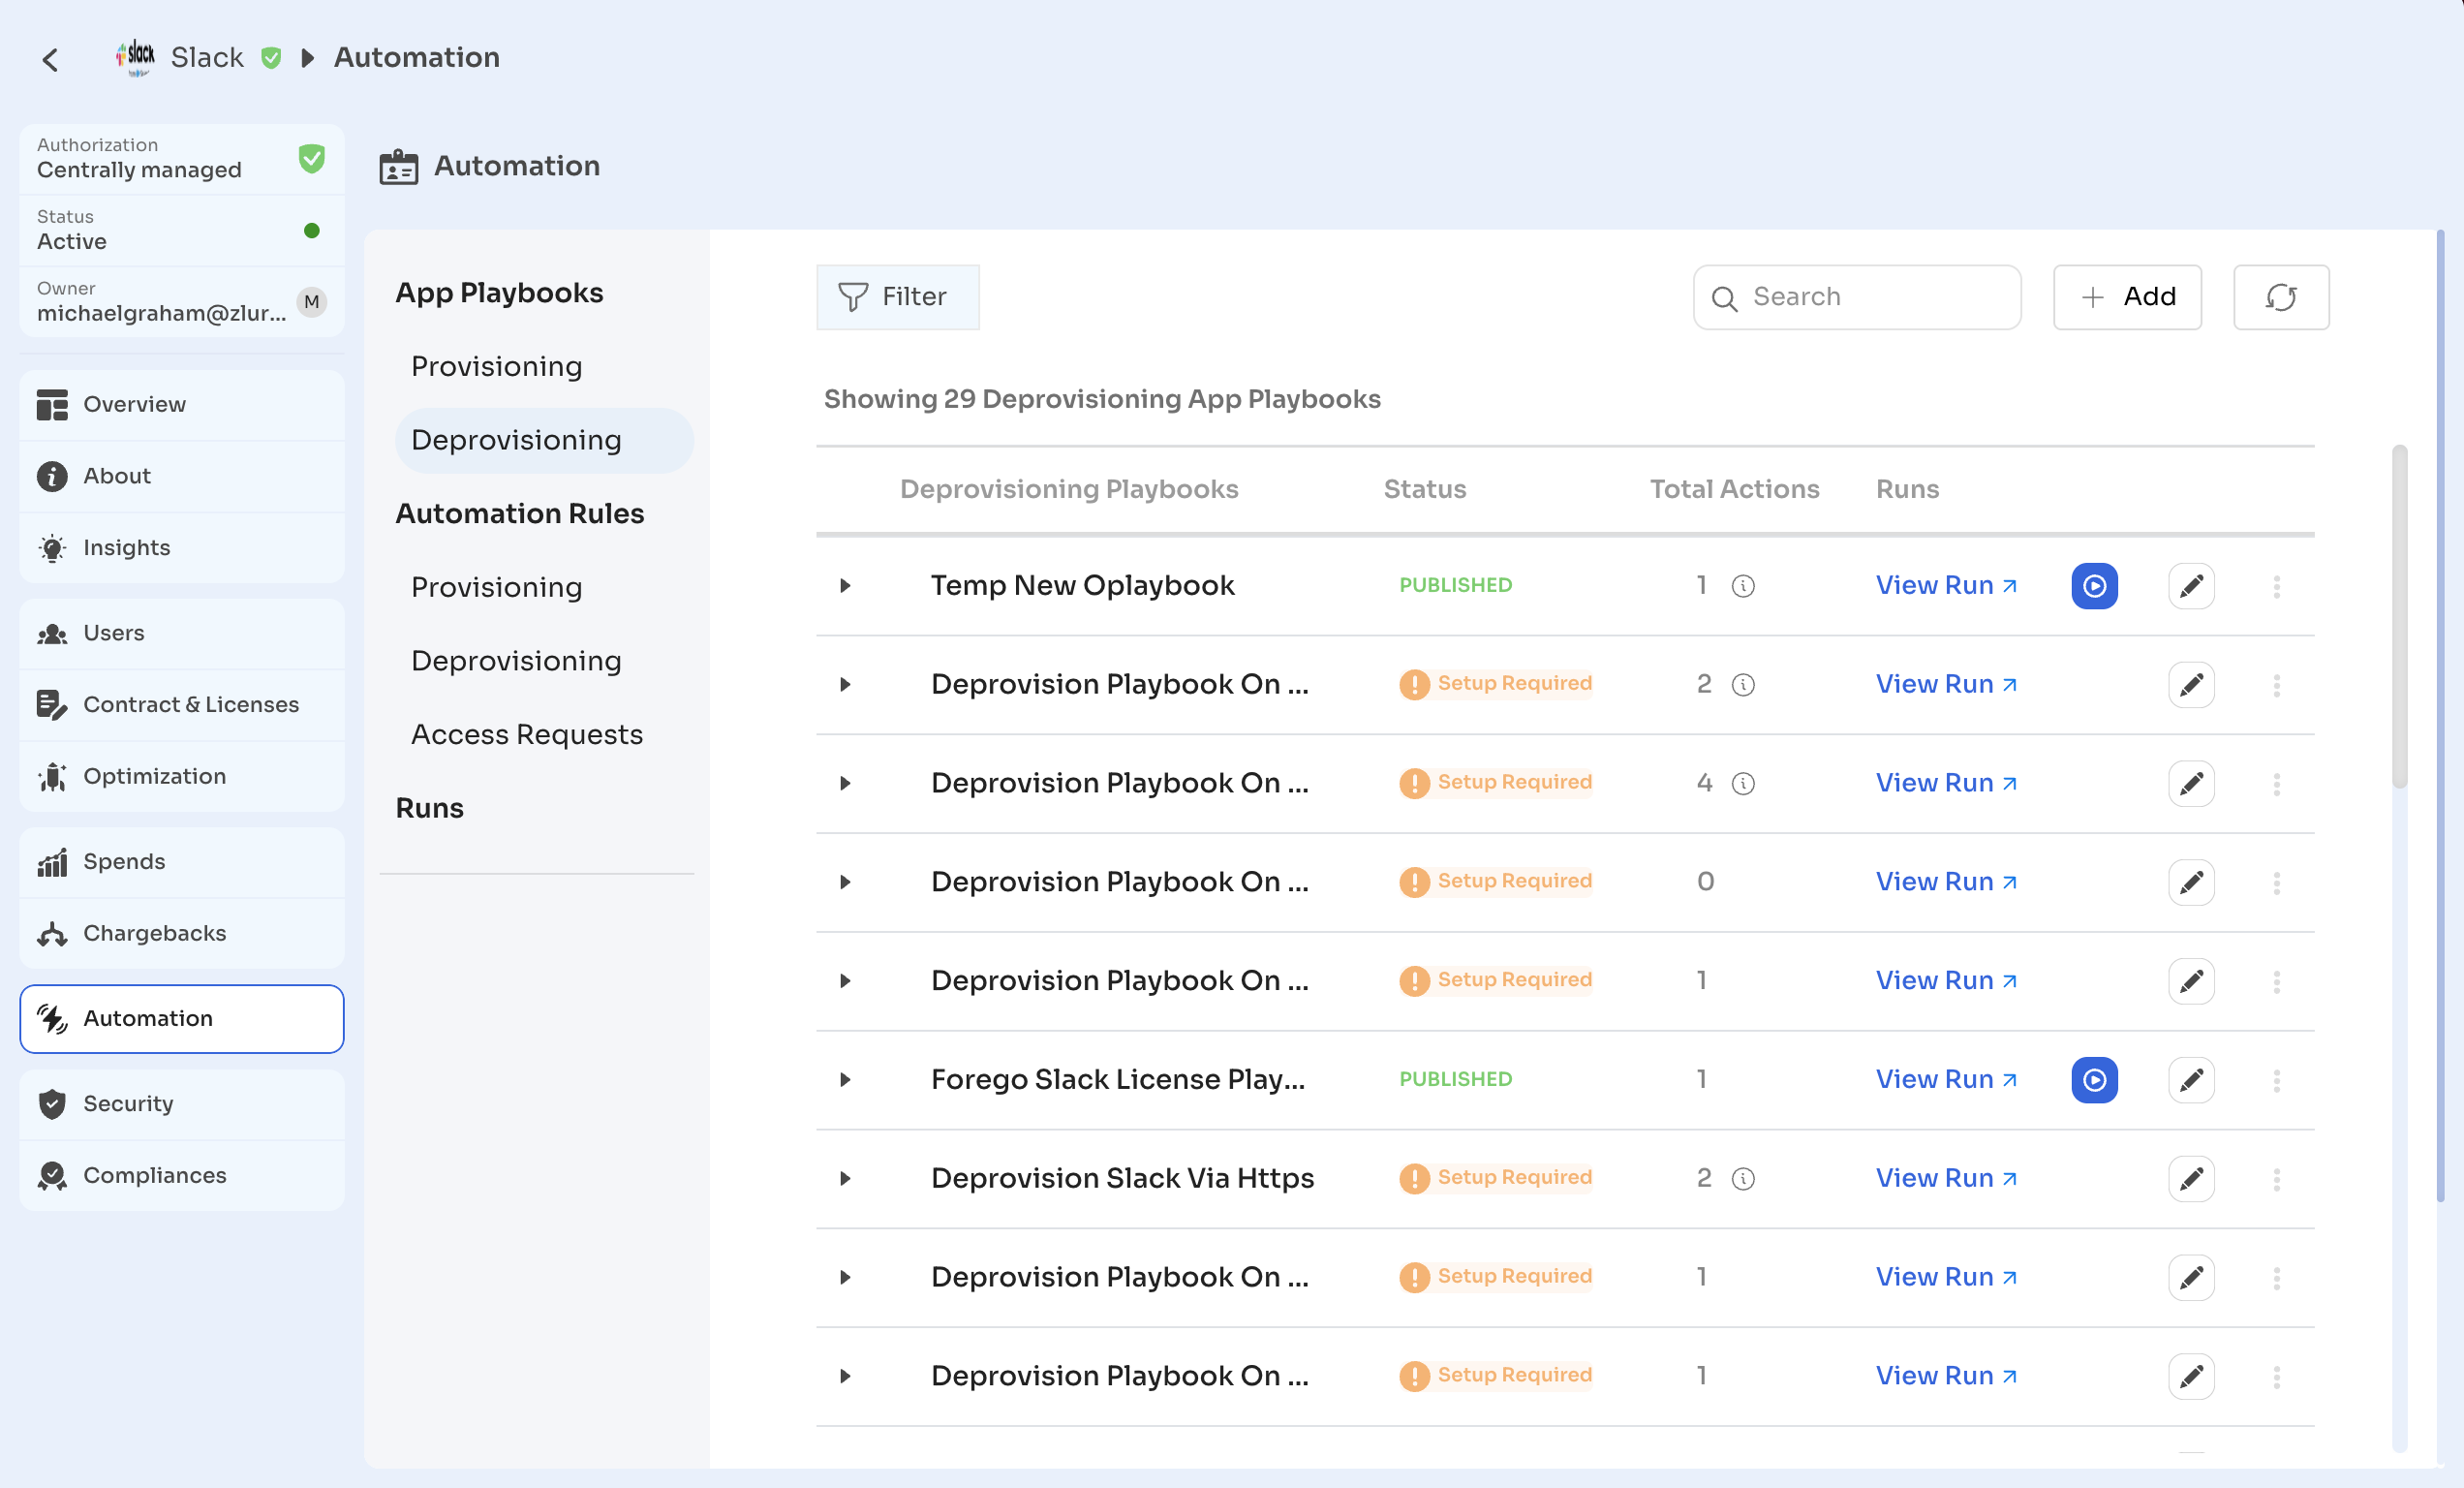Expand the row with 4 total actions
The height and width of the screenshot is (1488, 2464).
[x=845, y=784]
